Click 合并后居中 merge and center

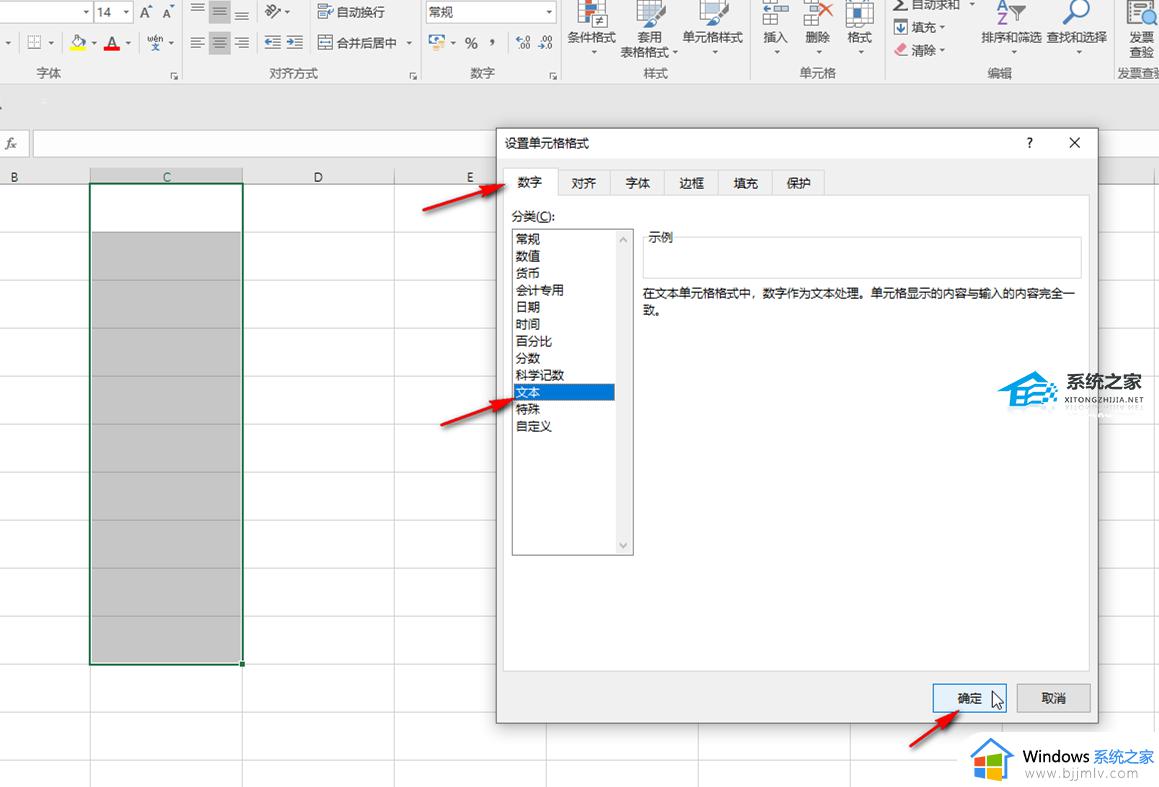(358, 43)
